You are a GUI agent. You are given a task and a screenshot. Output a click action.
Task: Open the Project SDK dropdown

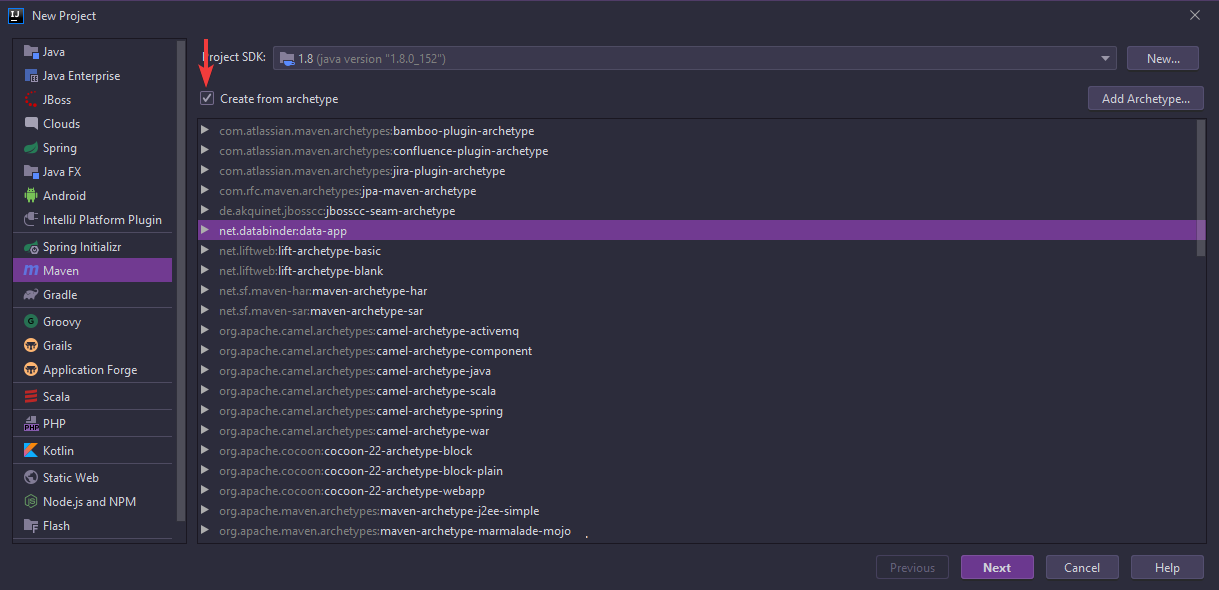pyautogui.click(x=695, y=59)
